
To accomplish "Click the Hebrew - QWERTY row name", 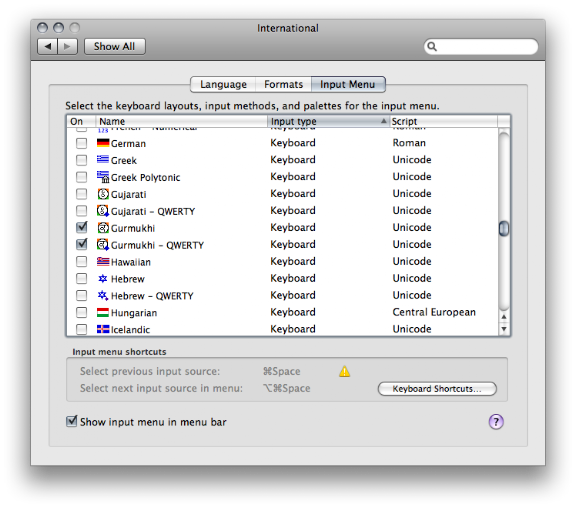I will point(152,296).
